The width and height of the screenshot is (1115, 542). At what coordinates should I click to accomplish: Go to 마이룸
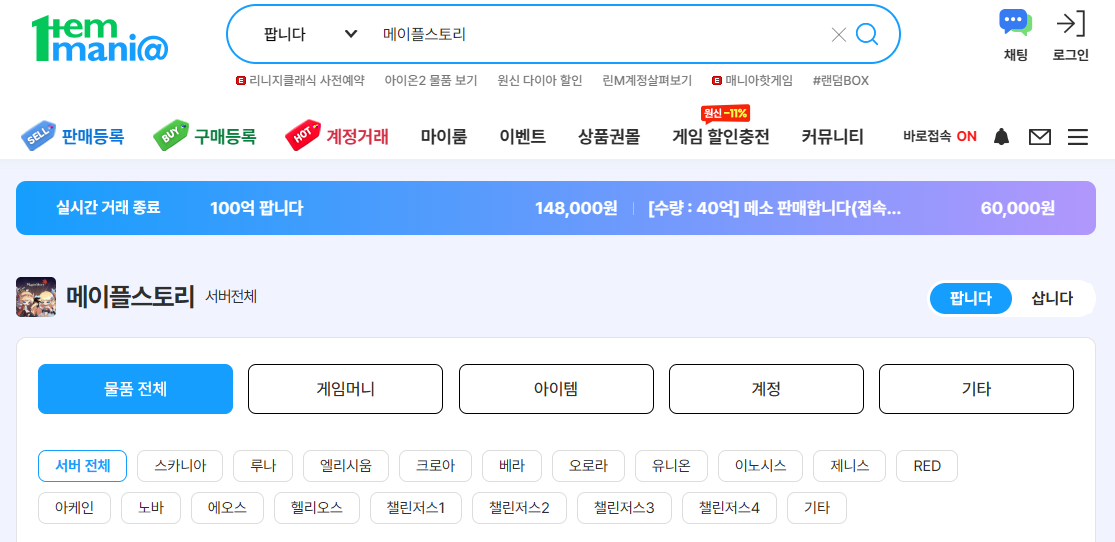coord(444,137)
